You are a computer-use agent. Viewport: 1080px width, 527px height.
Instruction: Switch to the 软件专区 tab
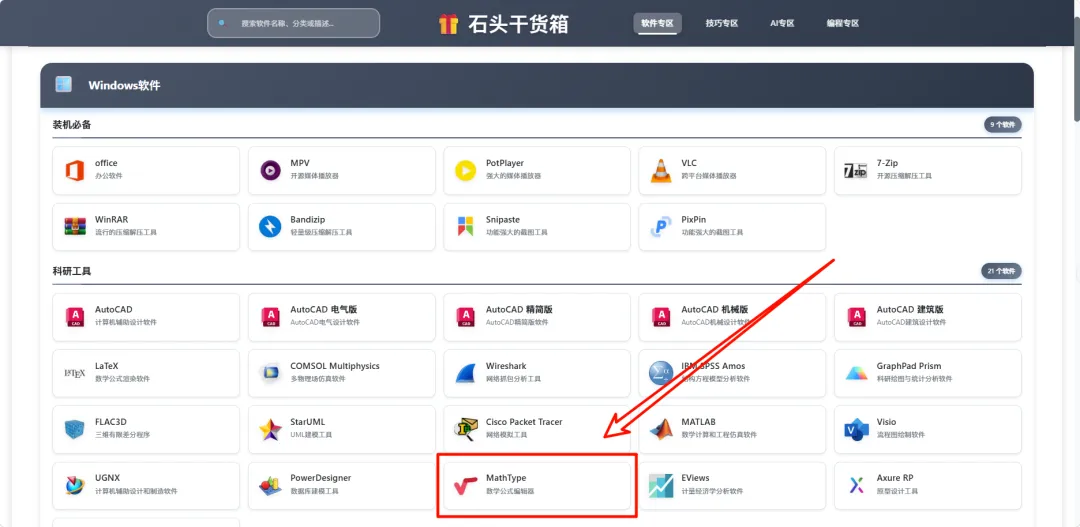657,23
